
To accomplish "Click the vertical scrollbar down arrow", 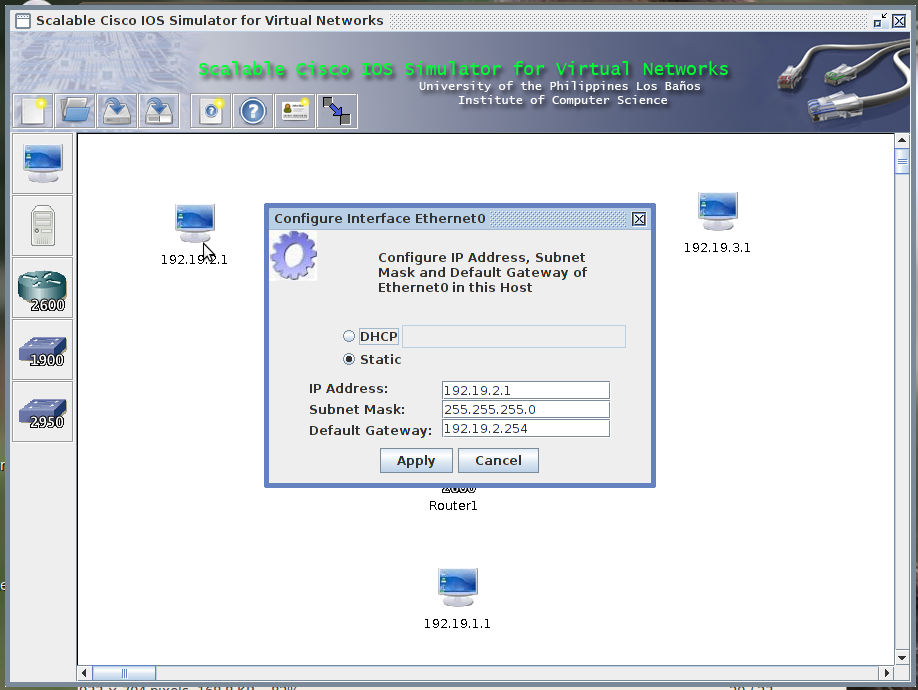I will pos(902,658).
